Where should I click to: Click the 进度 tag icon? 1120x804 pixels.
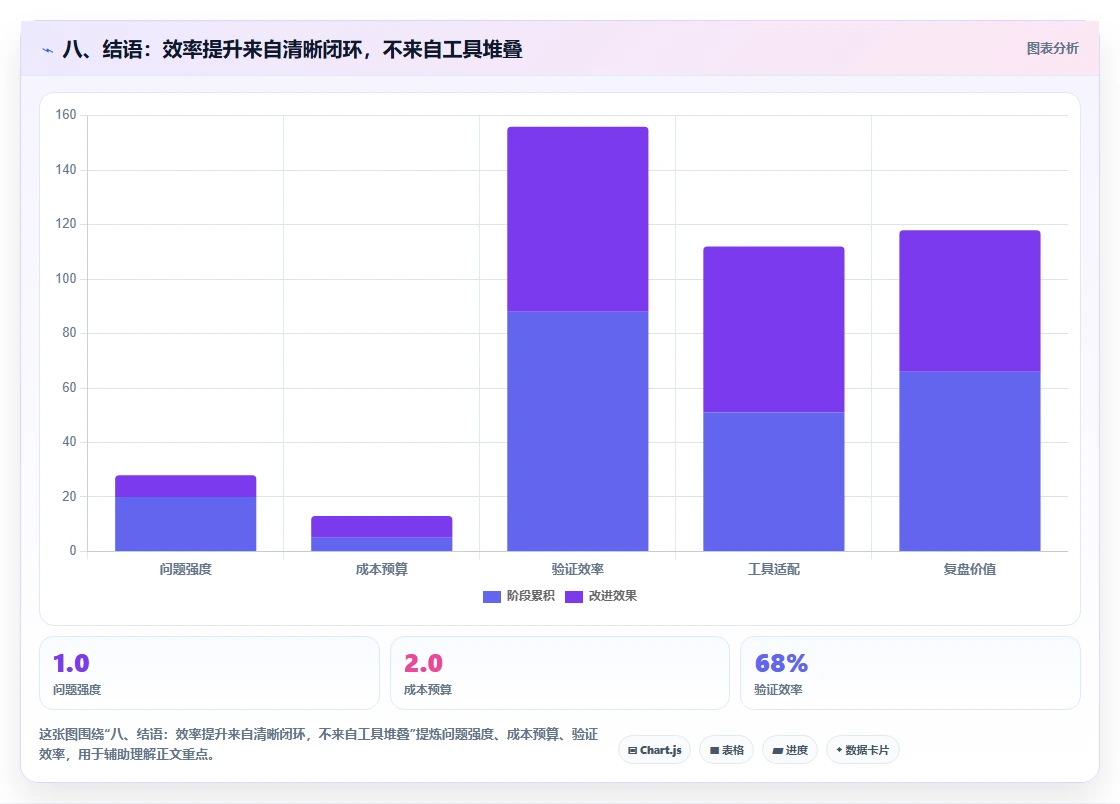pos(777,750)
